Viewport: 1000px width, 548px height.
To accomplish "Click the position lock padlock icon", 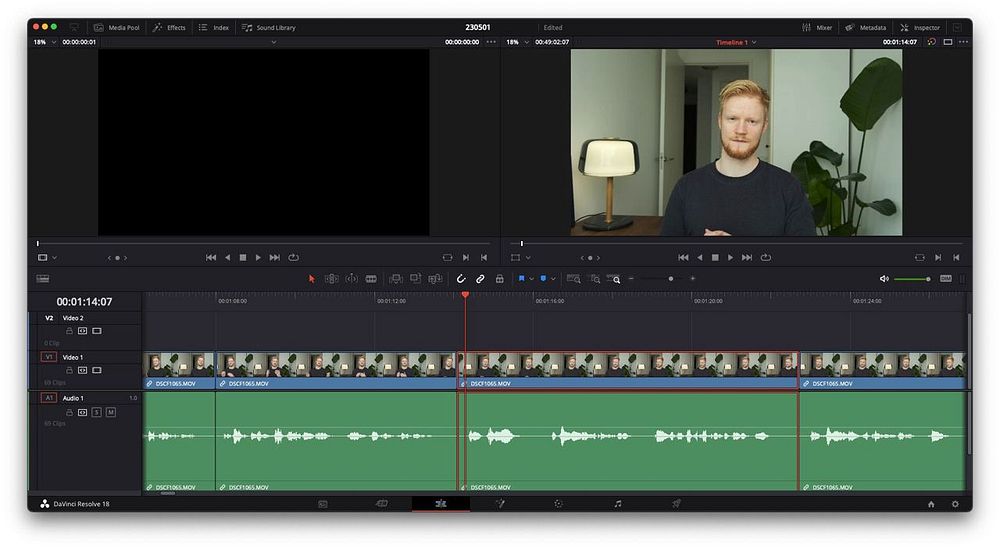I will pyautogui.click(x=499, y=279).
